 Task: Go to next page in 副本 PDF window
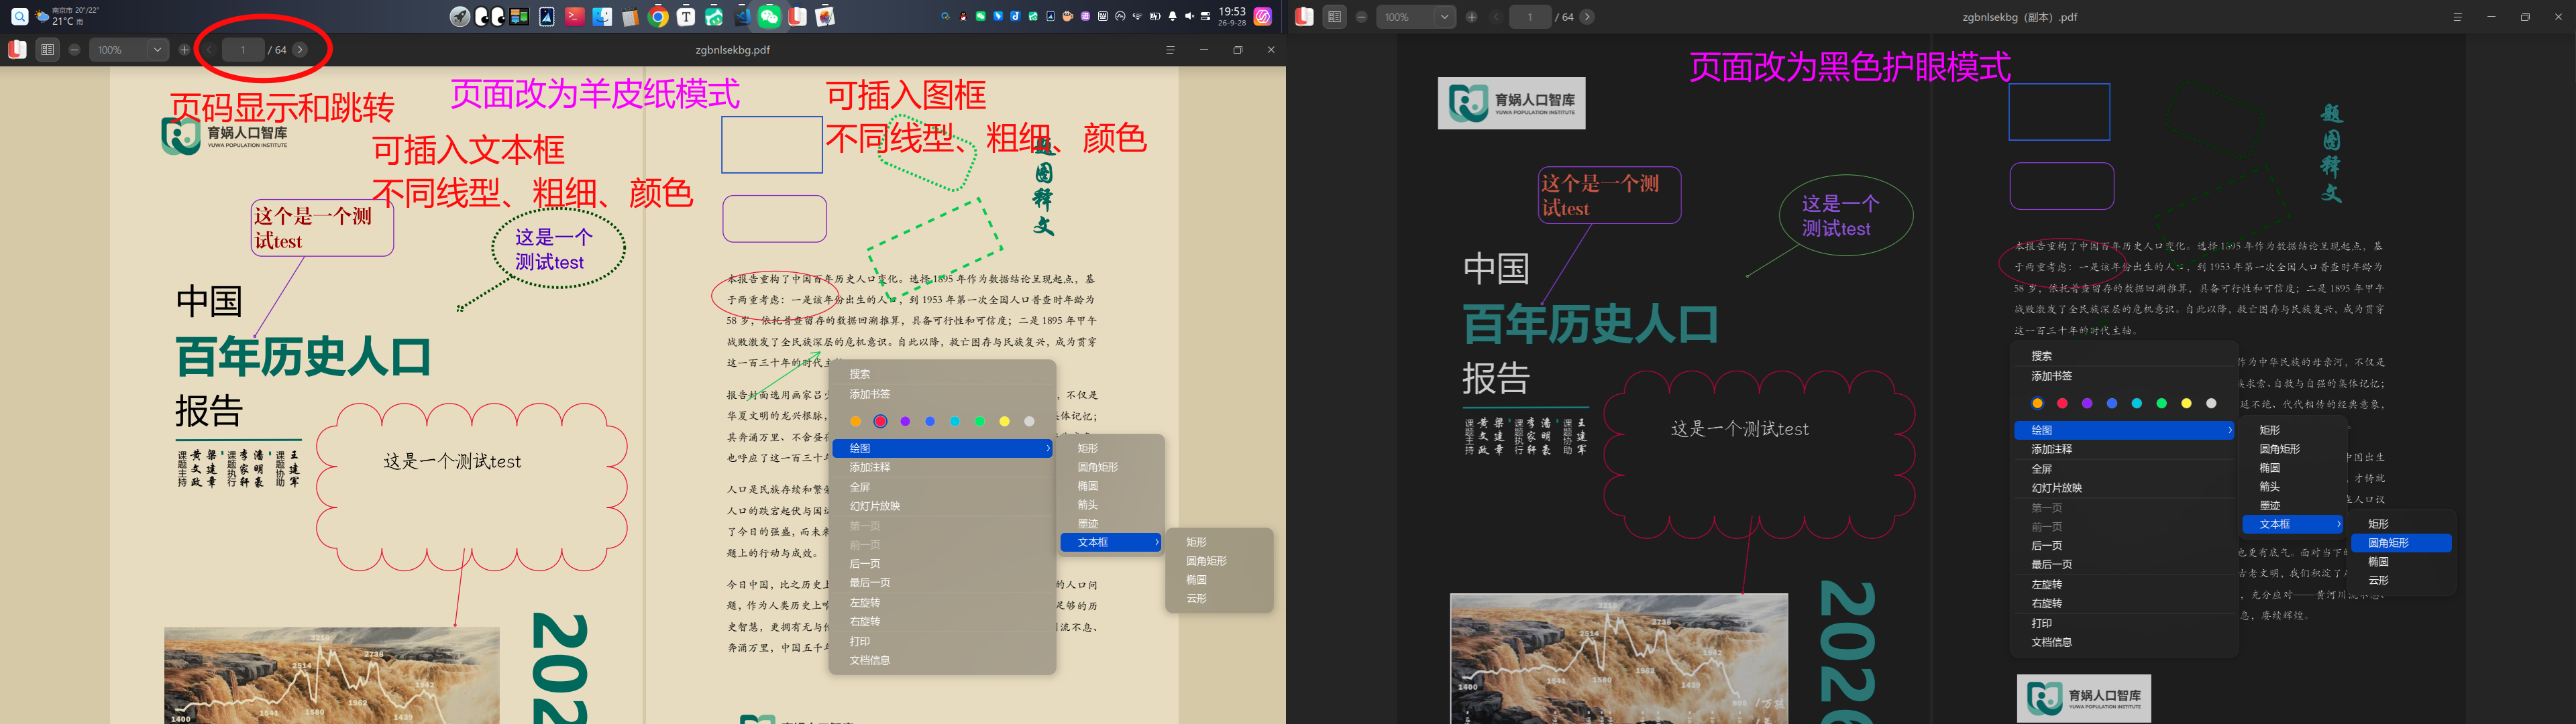[1587, 17]
